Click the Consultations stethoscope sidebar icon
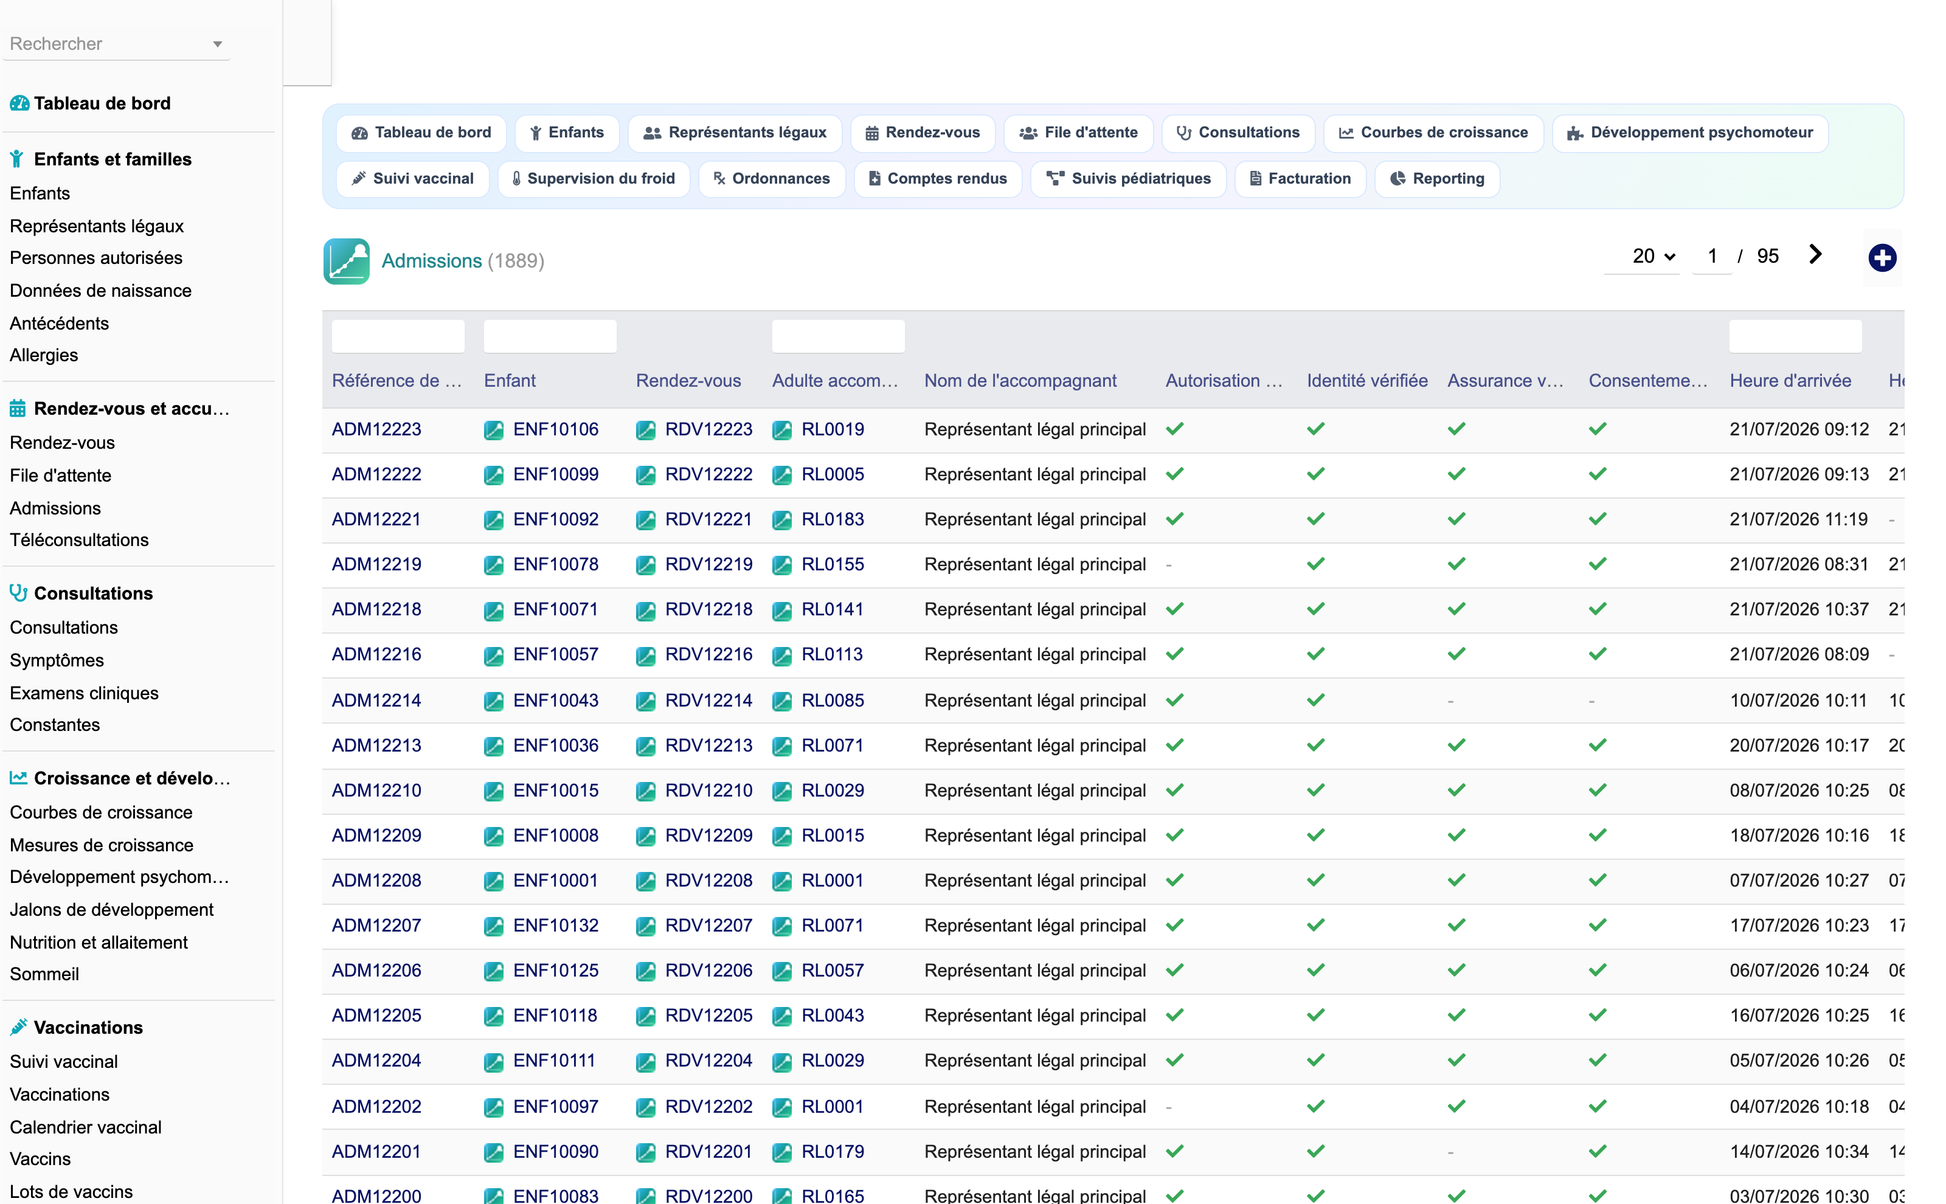Screen dimensions: 1946x1204 pos(19,593)
